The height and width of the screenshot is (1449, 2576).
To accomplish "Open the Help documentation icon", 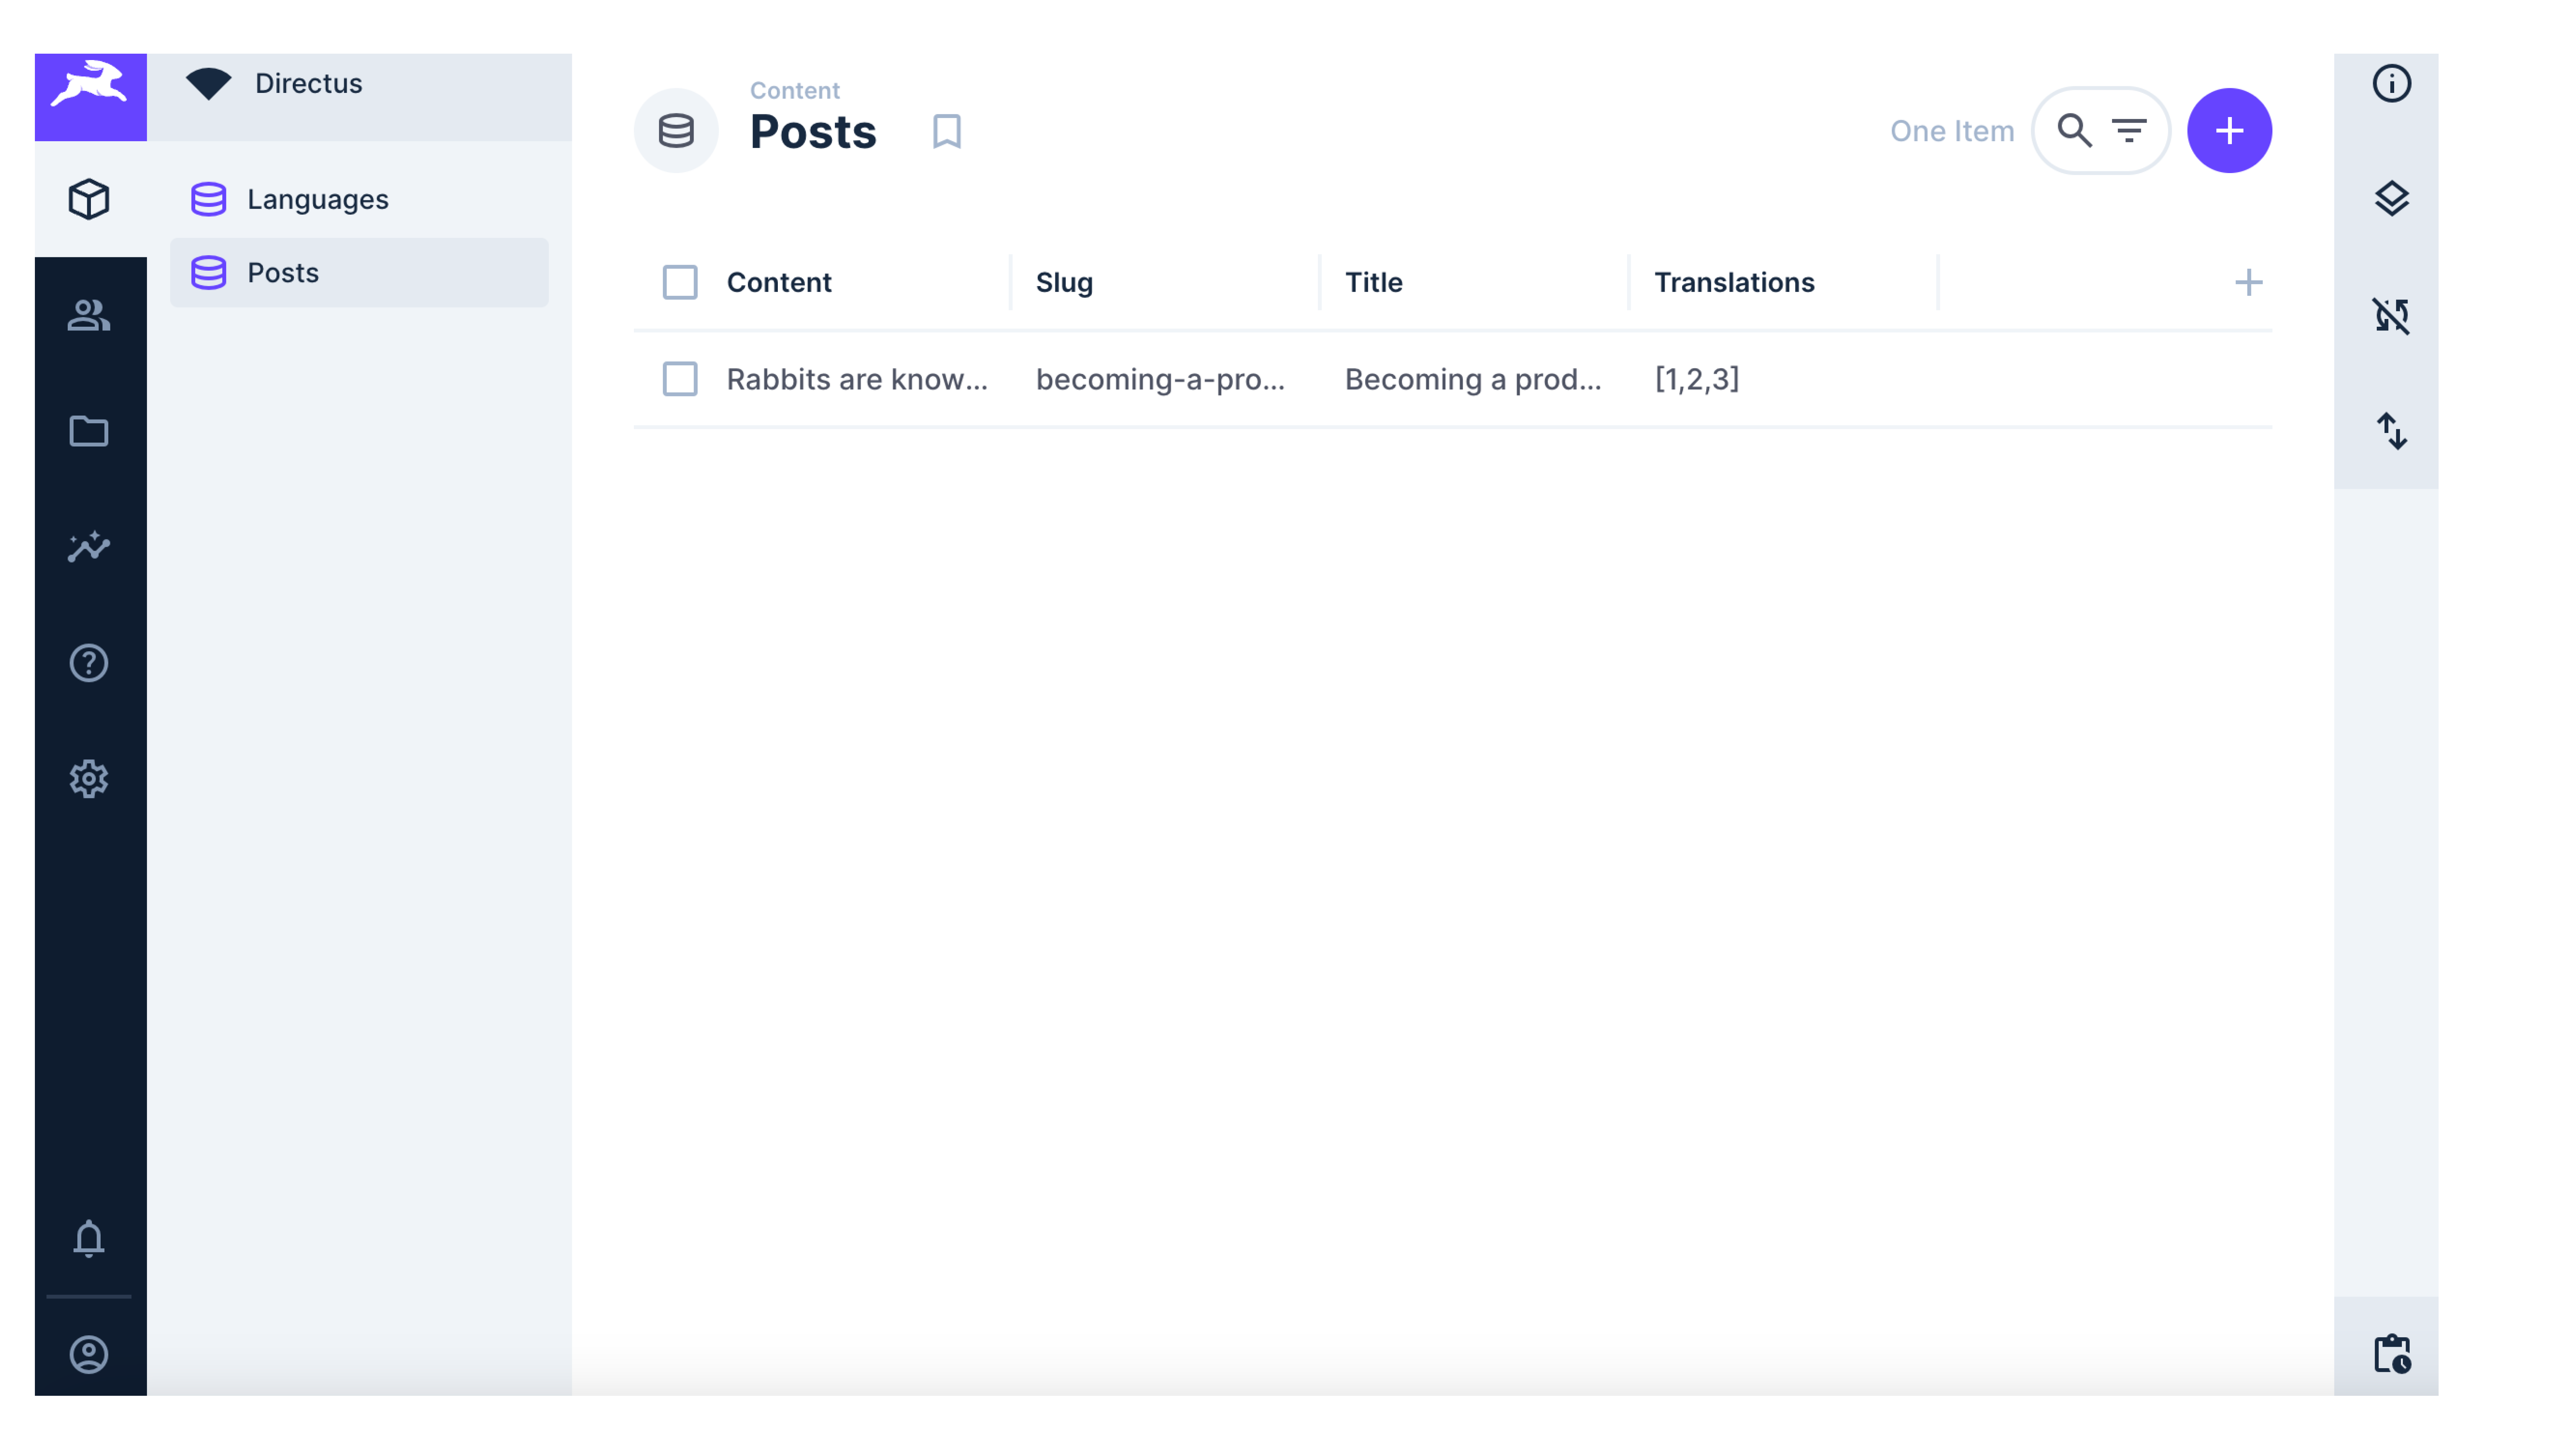I will (x=89, y=663).
